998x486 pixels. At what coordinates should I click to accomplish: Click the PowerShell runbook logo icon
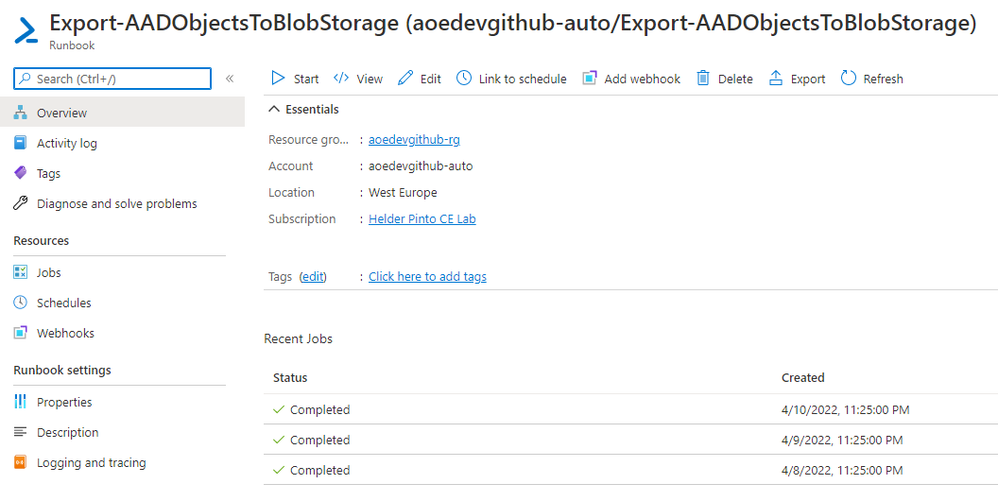(27, 30)
